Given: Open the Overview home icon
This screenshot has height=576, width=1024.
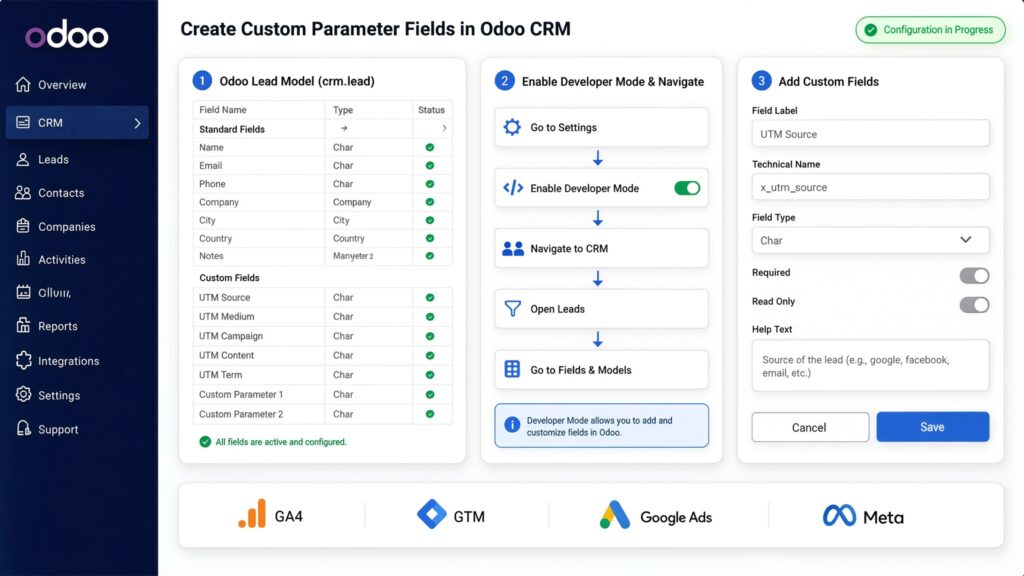Looking at the screenshot, I should coord(23,84).
